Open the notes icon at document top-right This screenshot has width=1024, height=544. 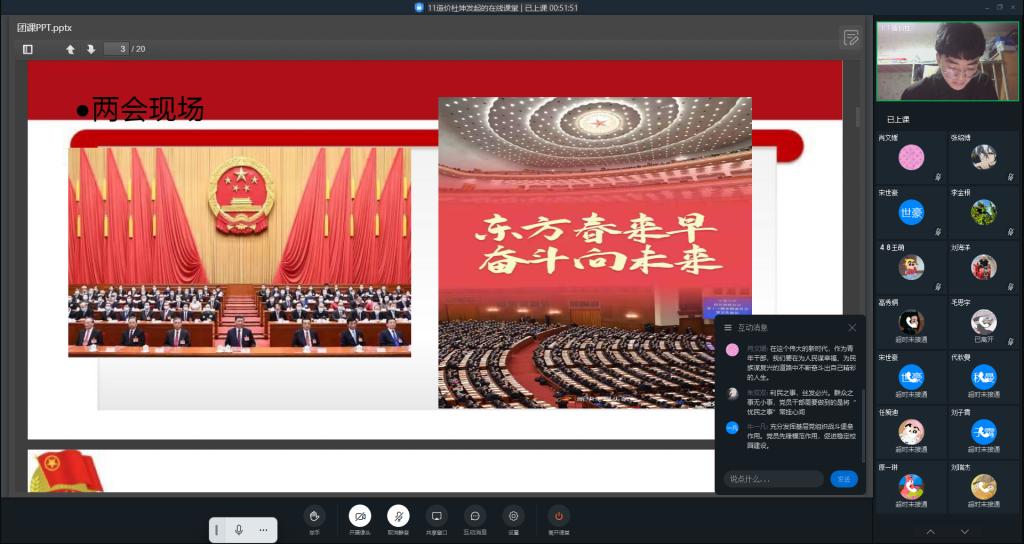[x=851, y=38]
